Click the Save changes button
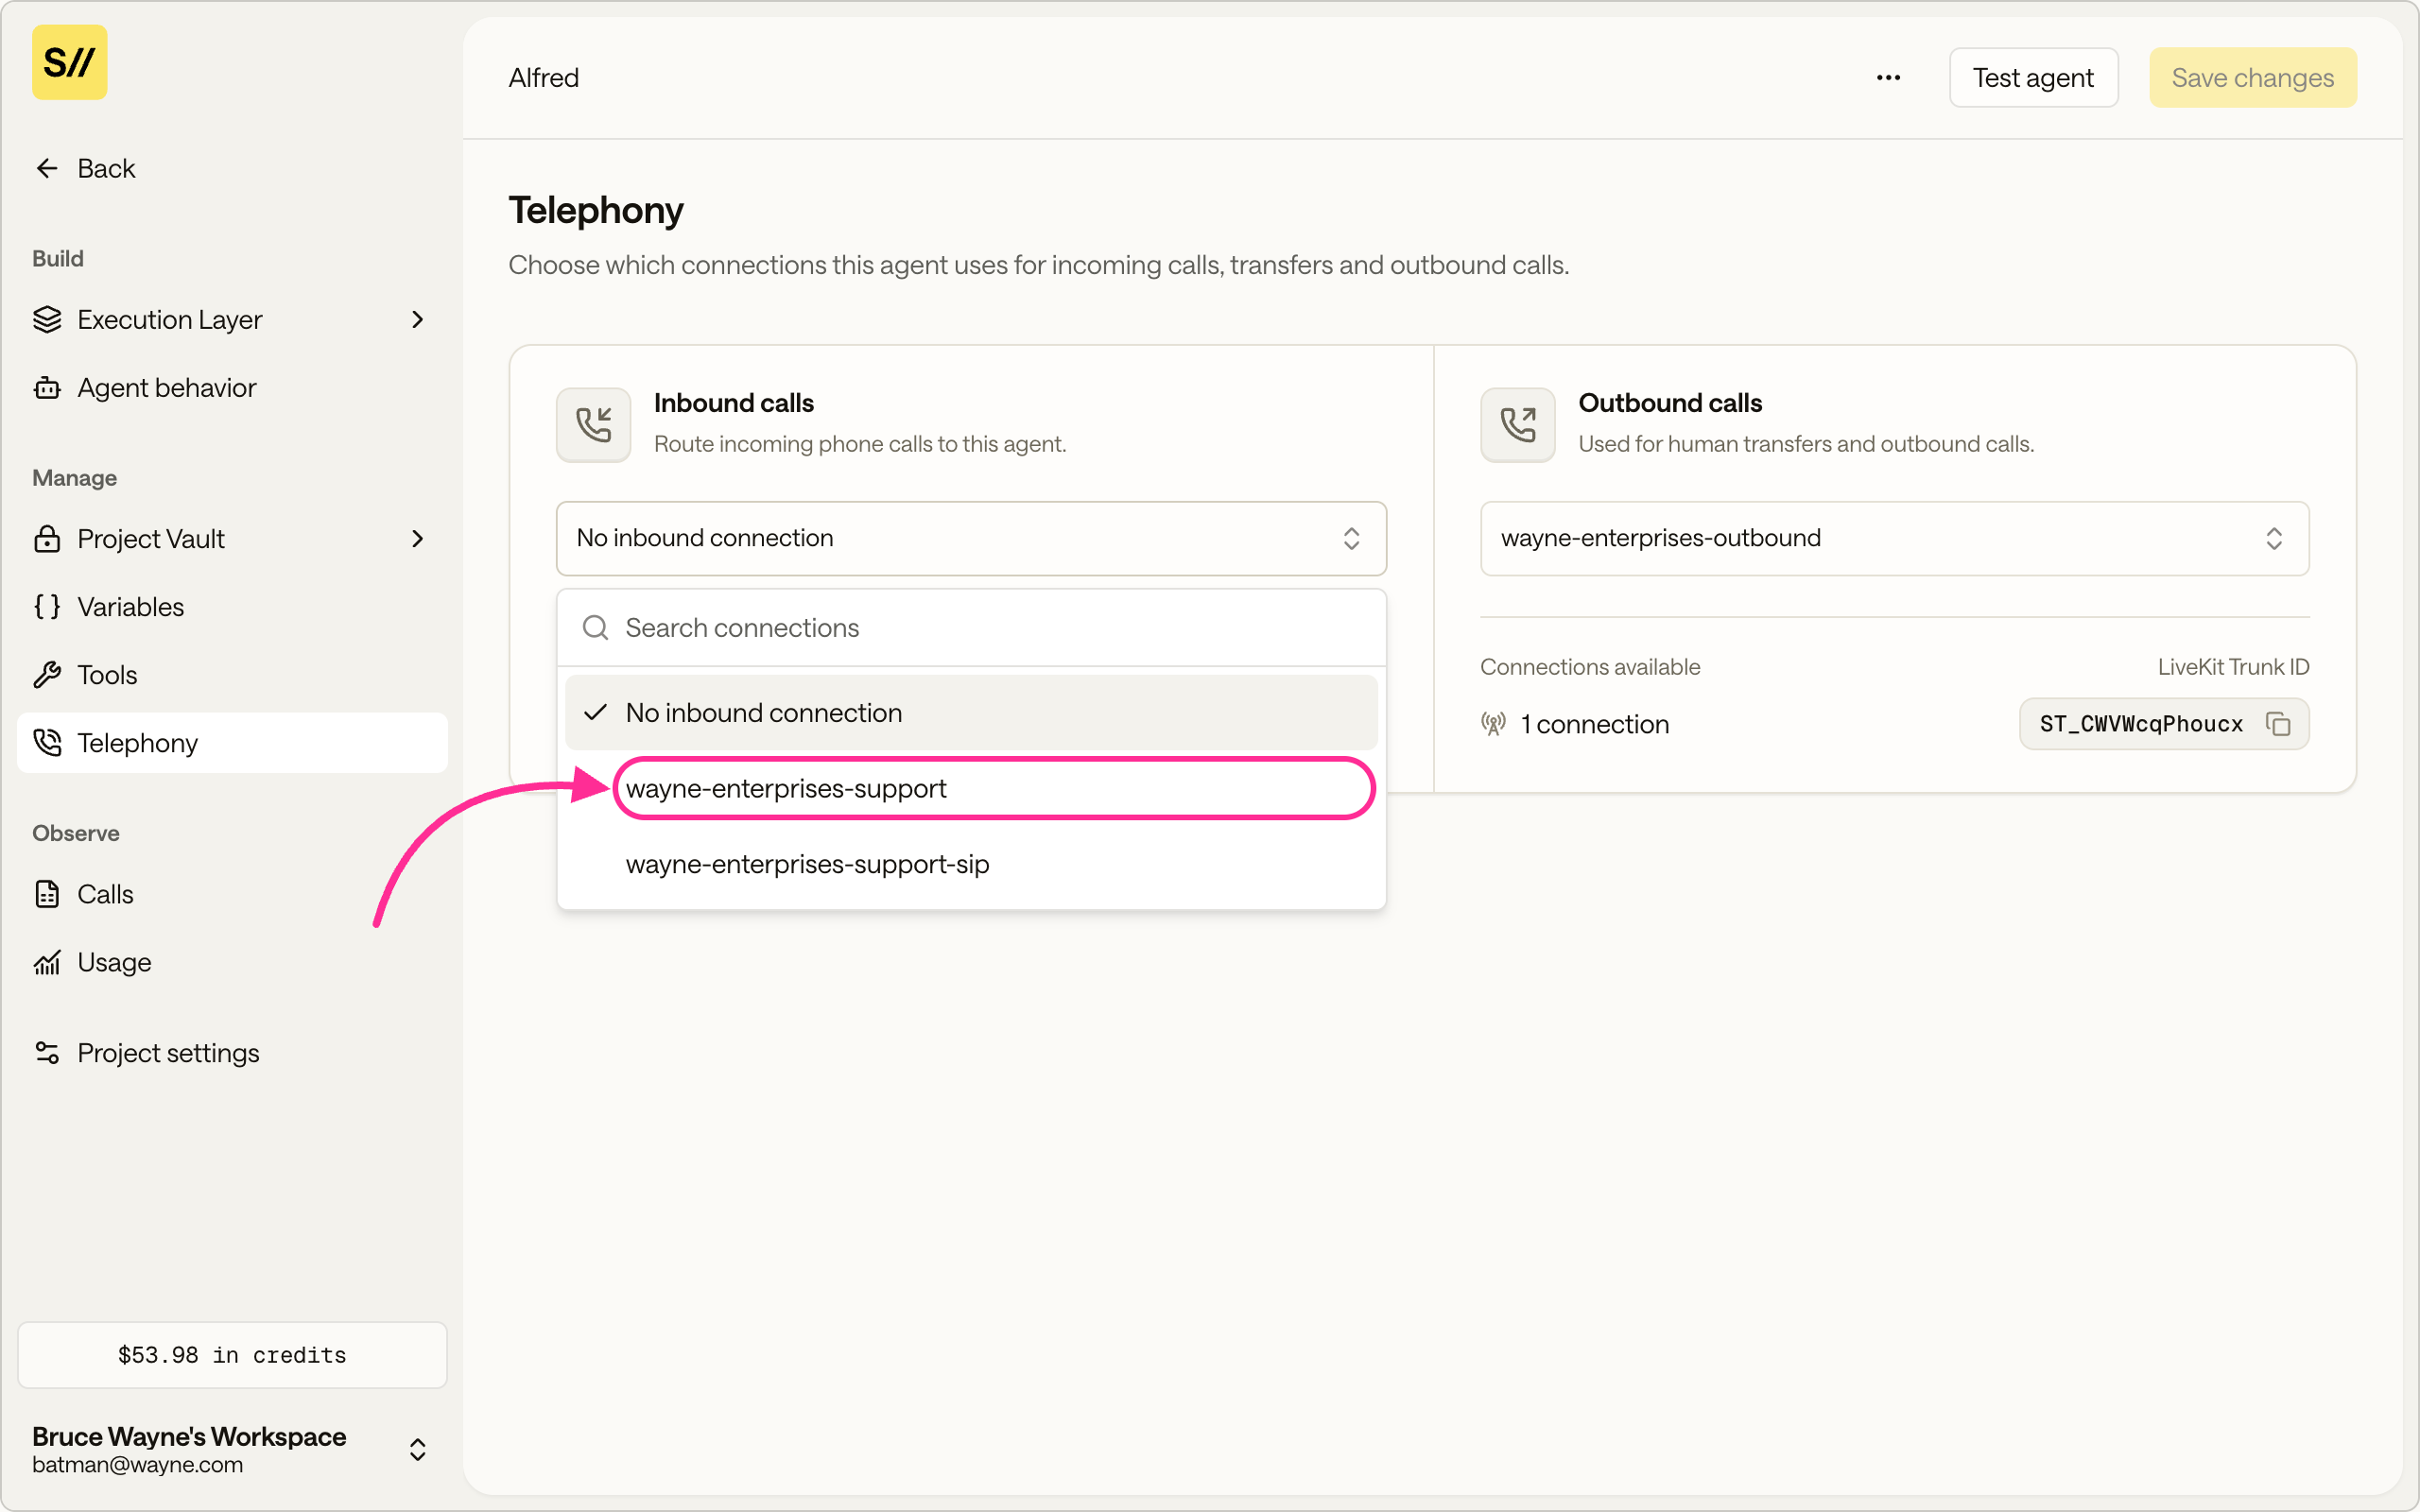 (2252, 77)
